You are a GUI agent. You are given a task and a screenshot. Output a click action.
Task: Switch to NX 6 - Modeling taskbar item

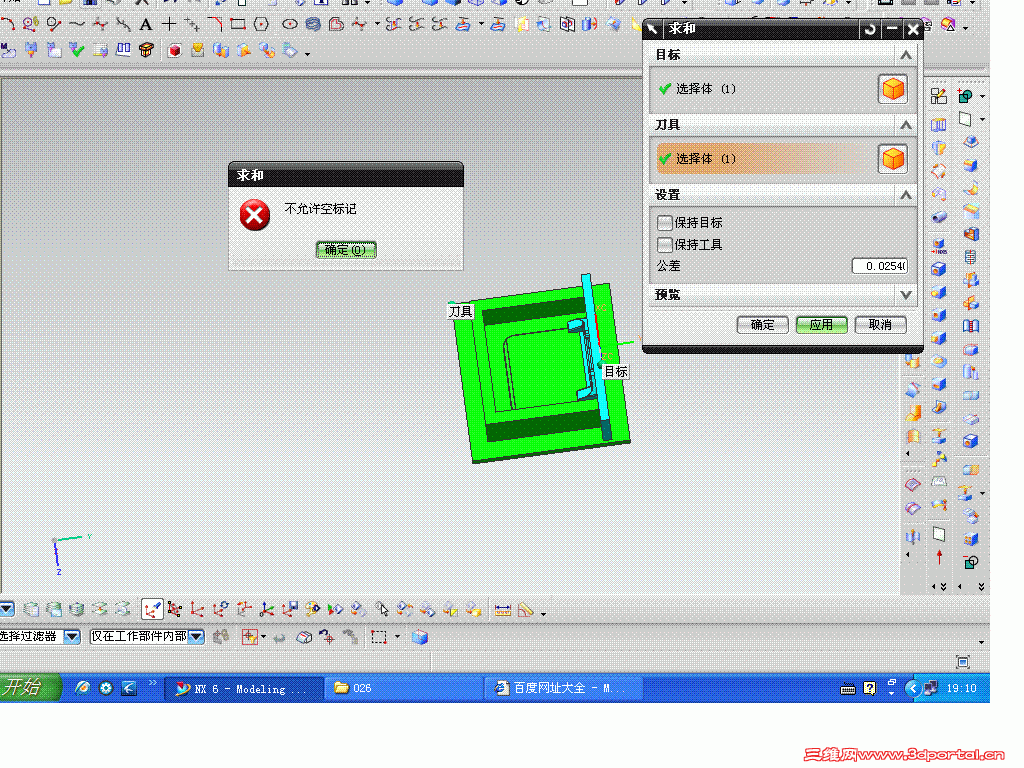coord(244,688)
